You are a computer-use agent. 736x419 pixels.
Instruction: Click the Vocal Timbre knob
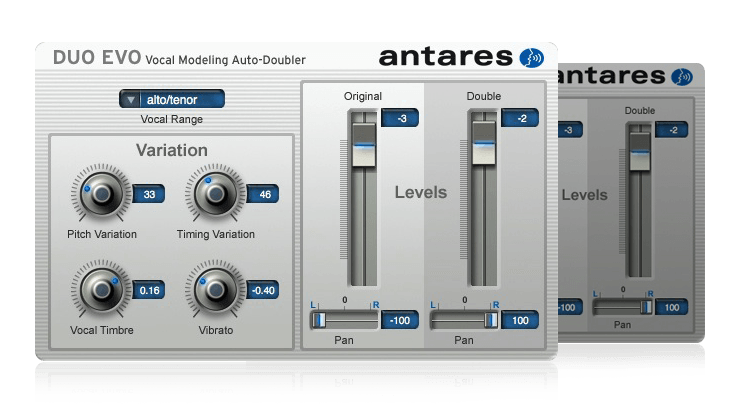pyautogui.click(x=101, y=289)
